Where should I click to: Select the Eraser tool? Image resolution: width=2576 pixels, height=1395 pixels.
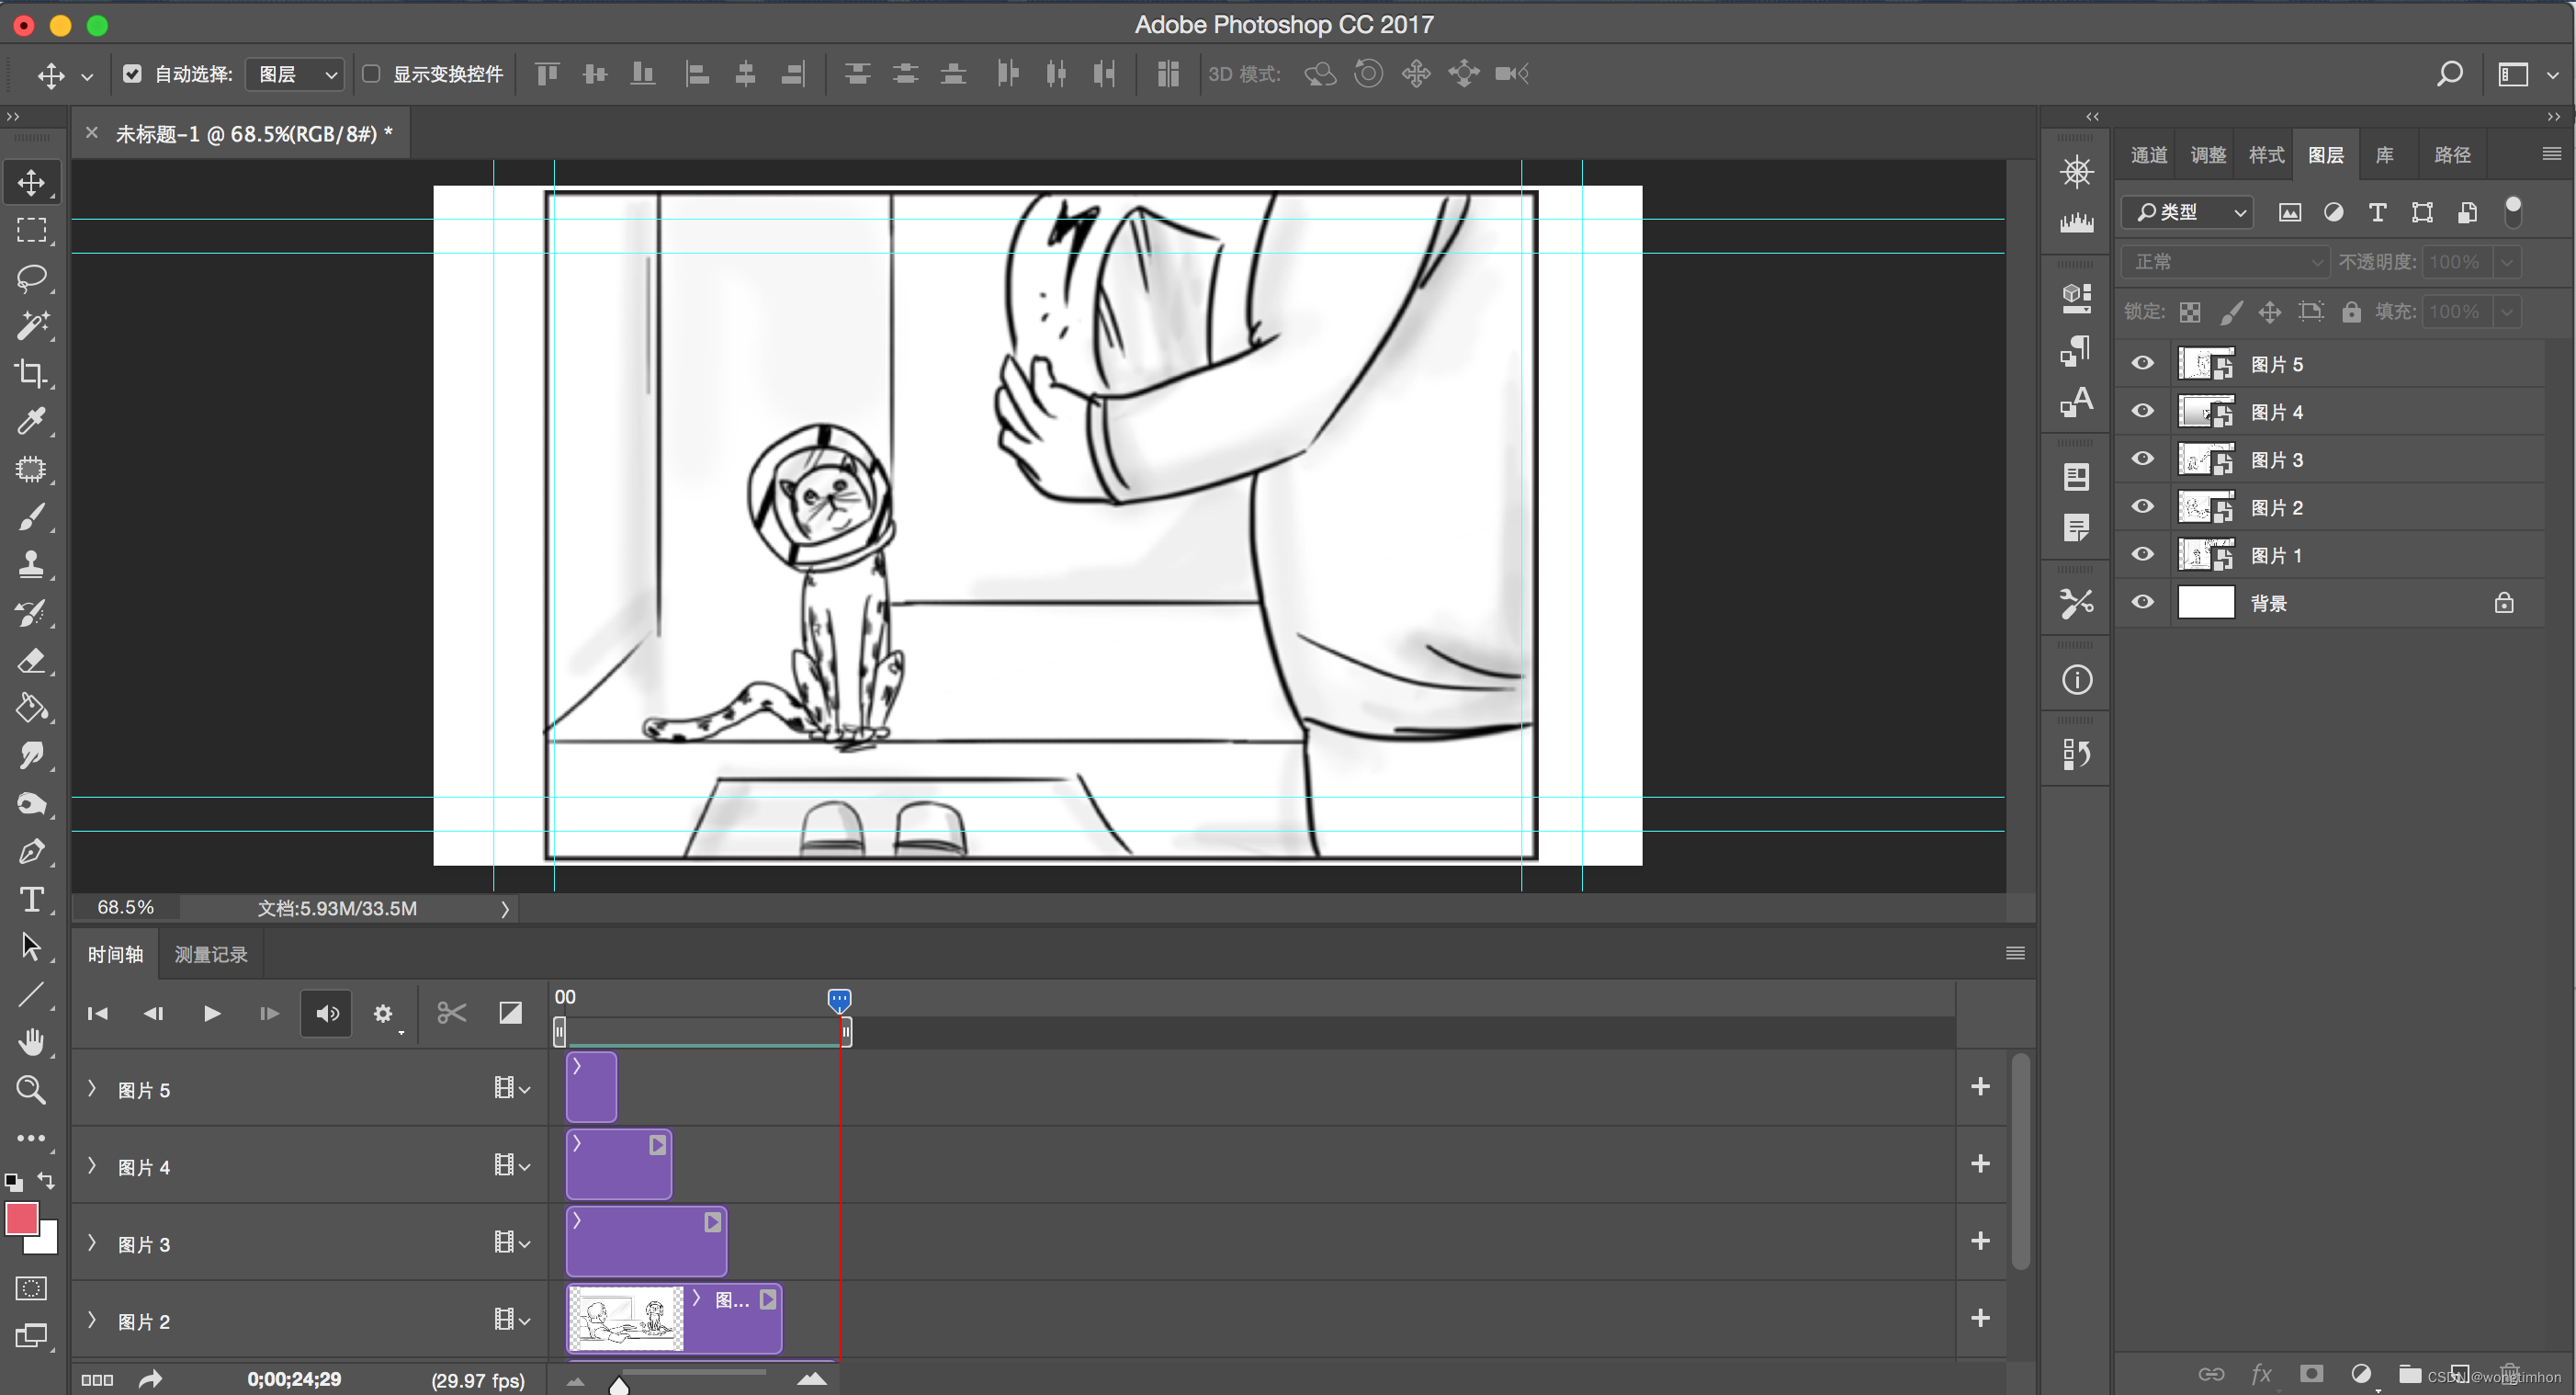click(31, 661)
